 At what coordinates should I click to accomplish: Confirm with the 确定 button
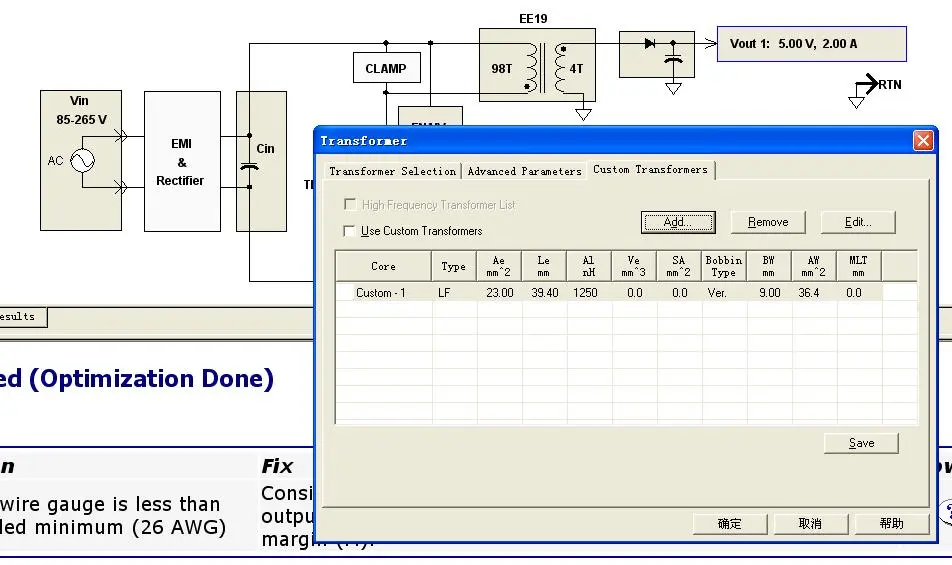730,524
